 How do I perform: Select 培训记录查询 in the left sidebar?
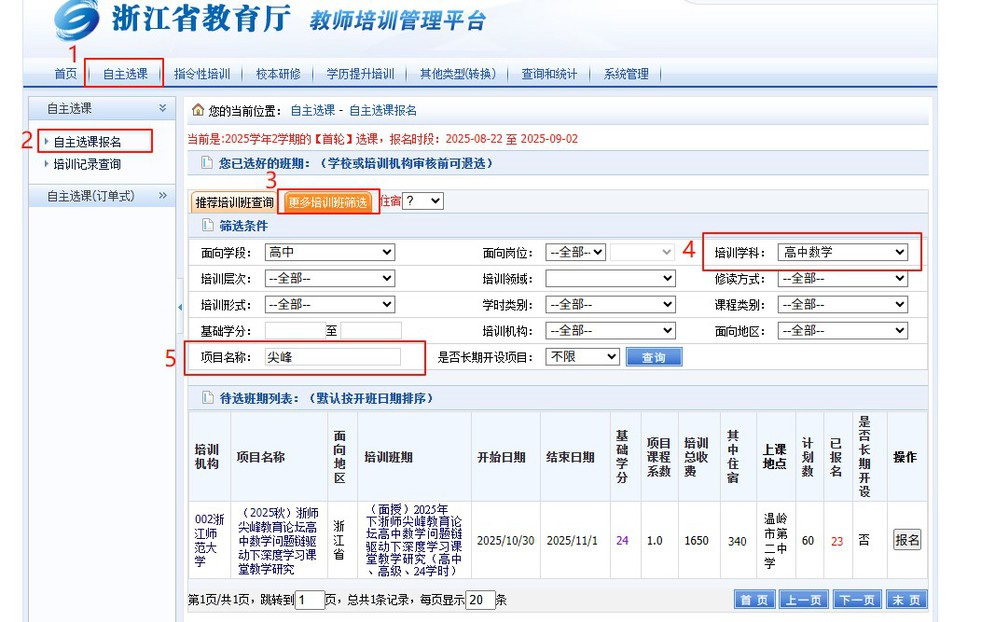point(87,164)
